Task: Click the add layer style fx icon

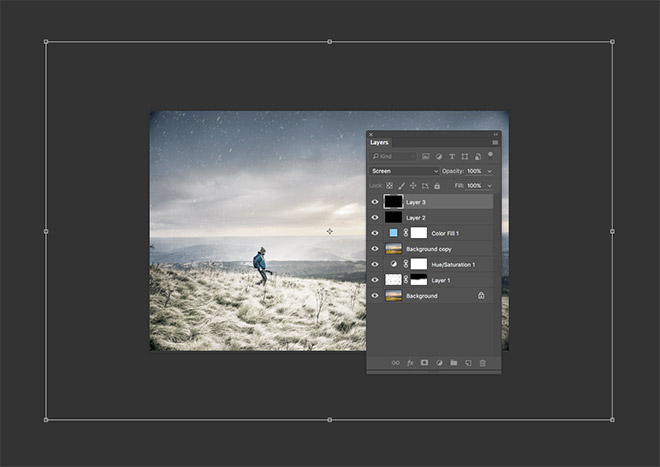Action: (x=410, y=363)
